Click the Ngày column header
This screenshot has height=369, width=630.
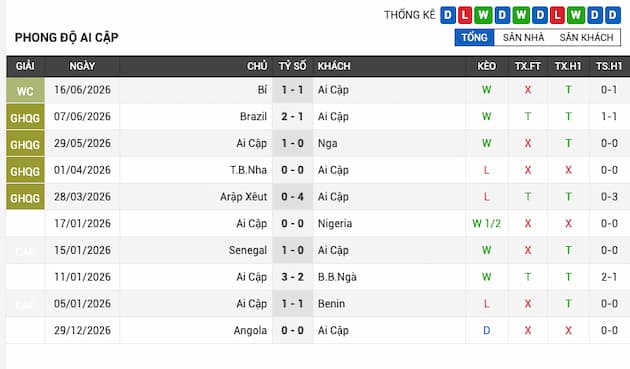82,66
